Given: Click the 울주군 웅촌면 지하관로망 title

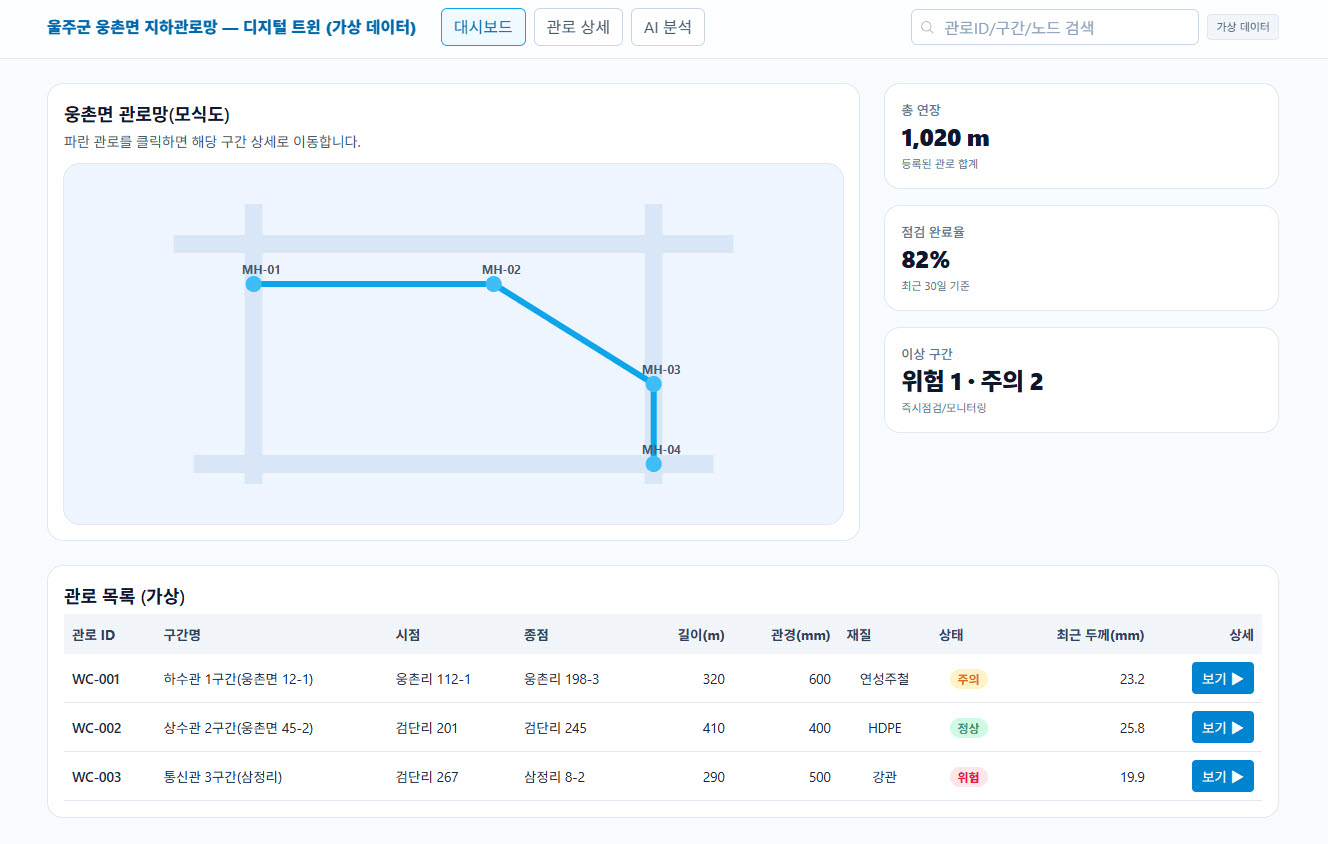Looking at the screenshot, I should coord(231,28).
